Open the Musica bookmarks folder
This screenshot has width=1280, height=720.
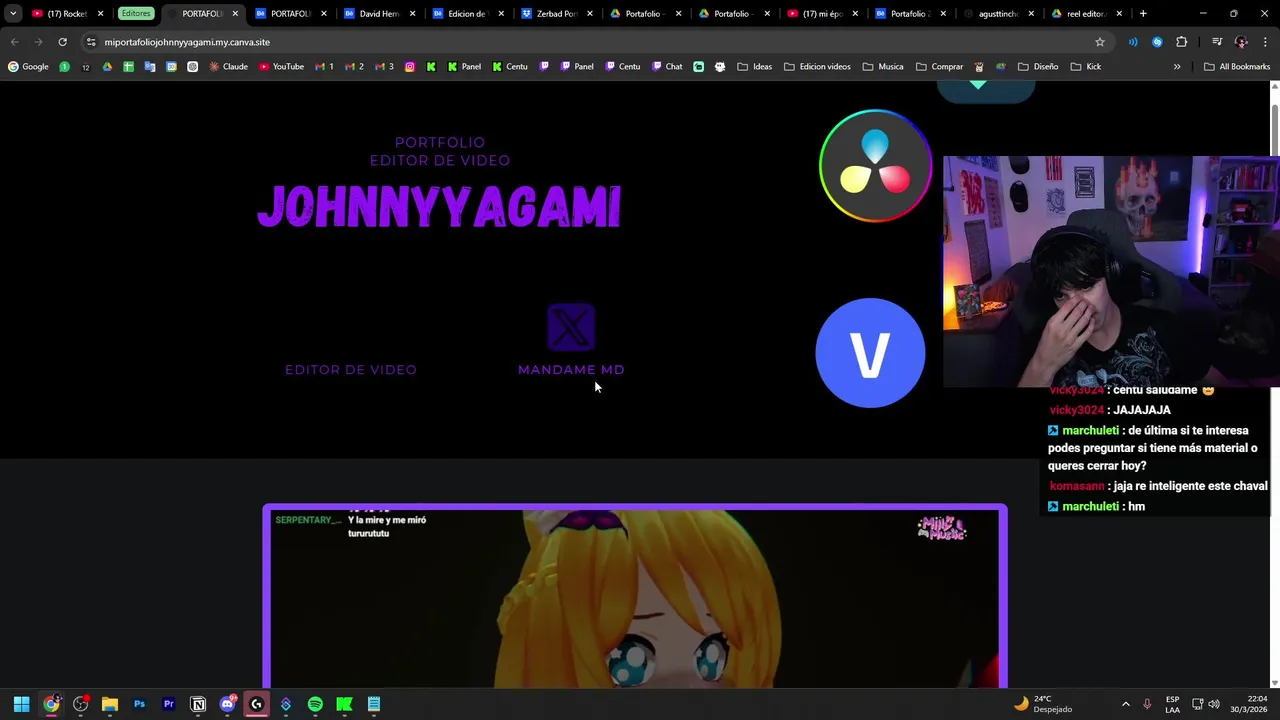[x=883, y=67]
